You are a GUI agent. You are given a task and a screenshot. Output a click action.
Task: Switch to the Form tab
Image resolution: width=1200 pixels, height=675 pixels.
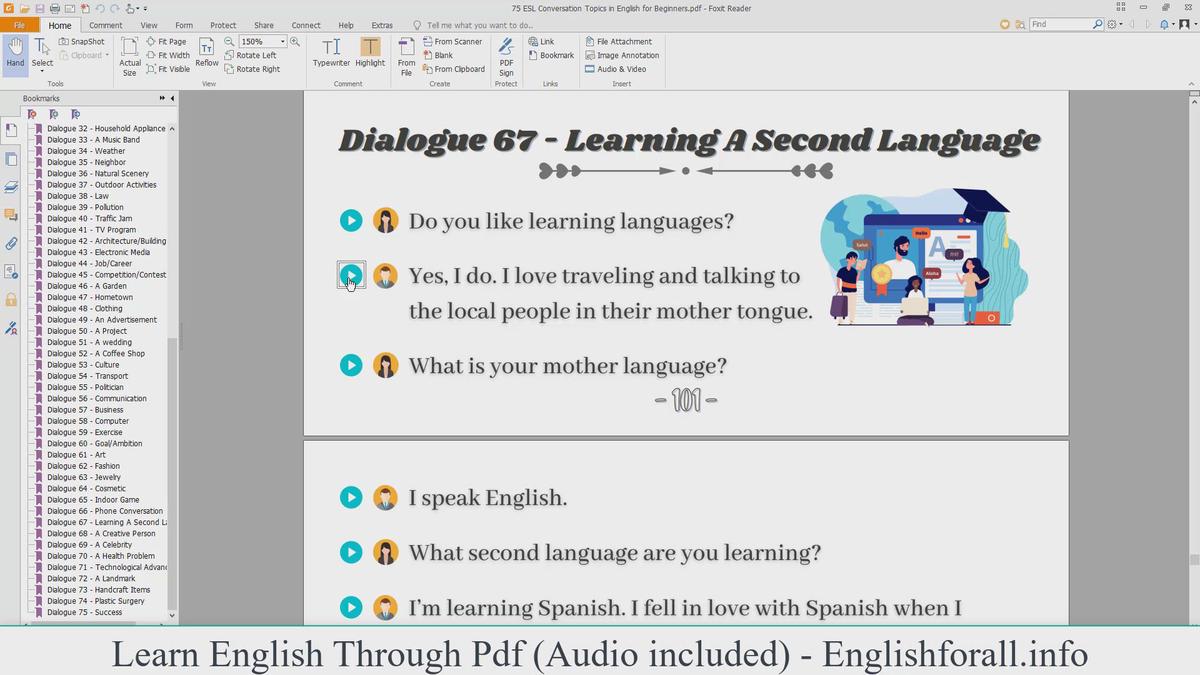point(184,25)
